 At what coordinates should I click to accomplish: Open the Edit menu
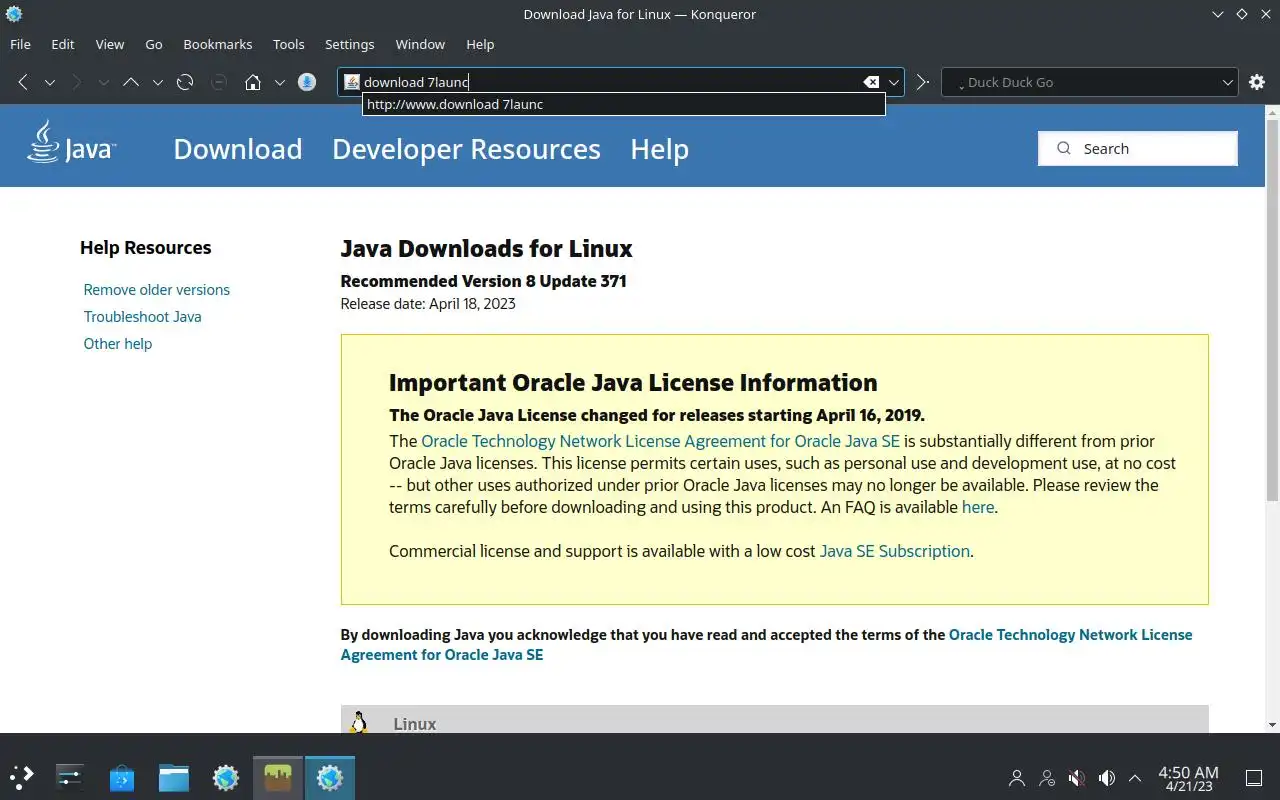point(63,44)
